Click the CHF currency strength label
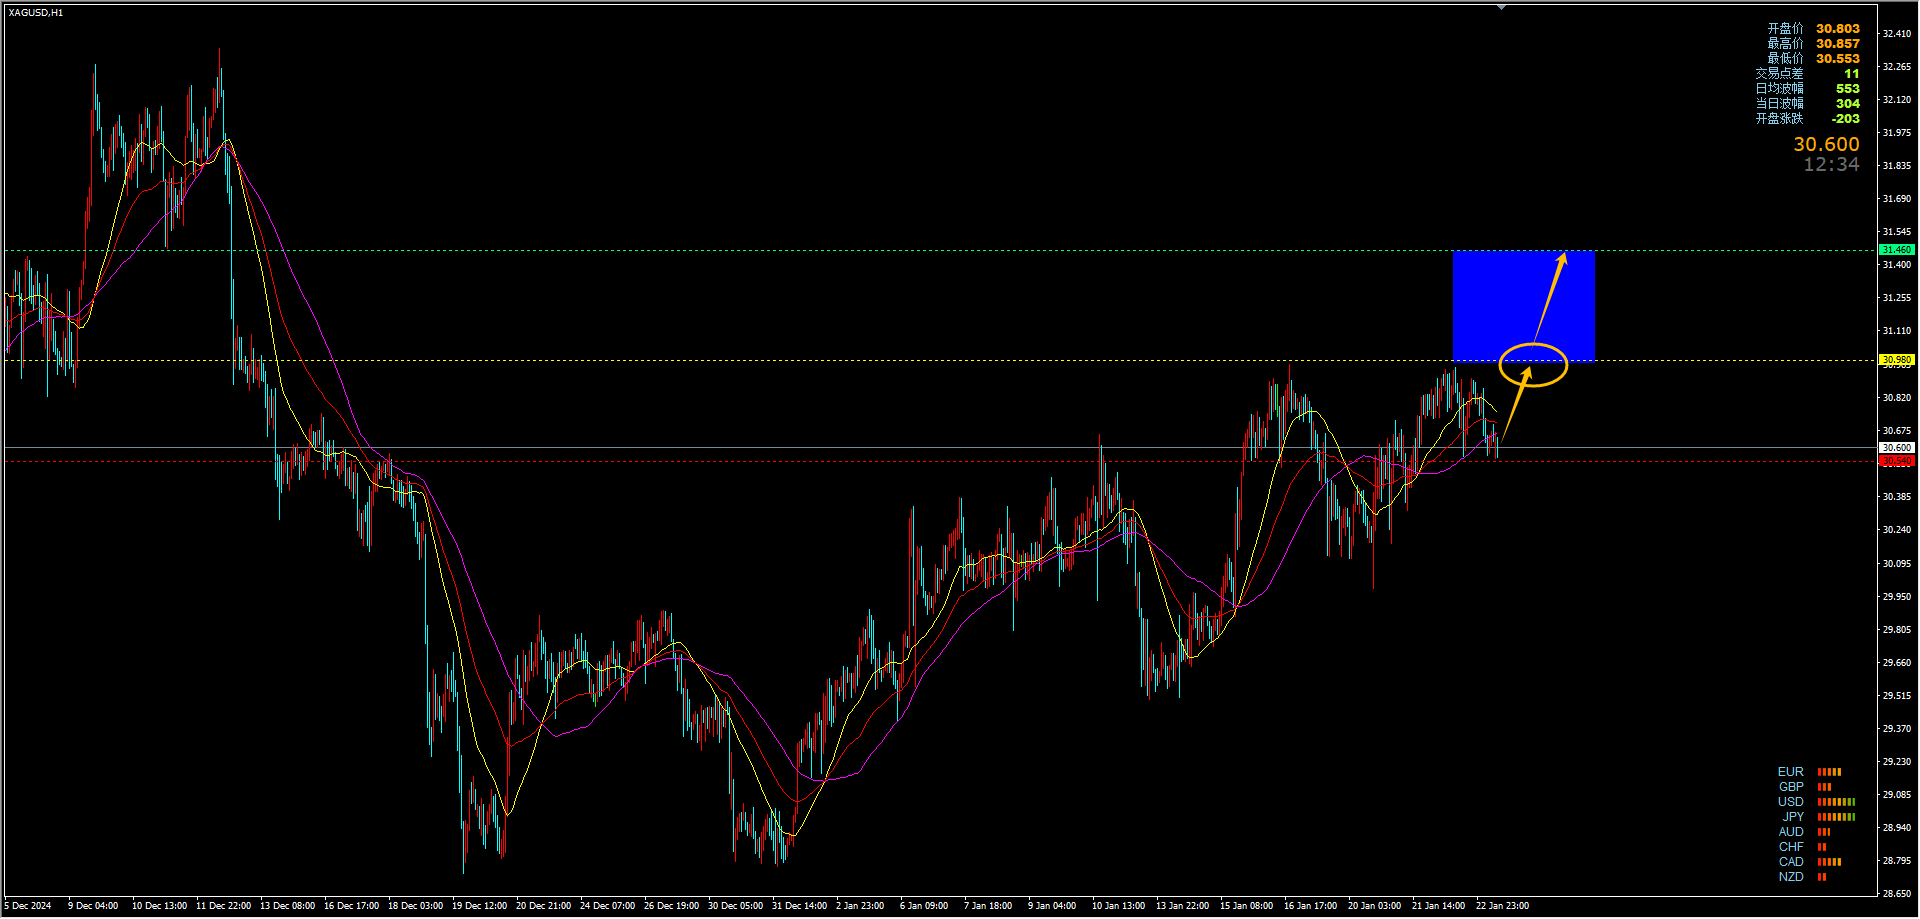Image resolution: width=1920 pixels, height=919 pixels. (x=1791, y=847)
